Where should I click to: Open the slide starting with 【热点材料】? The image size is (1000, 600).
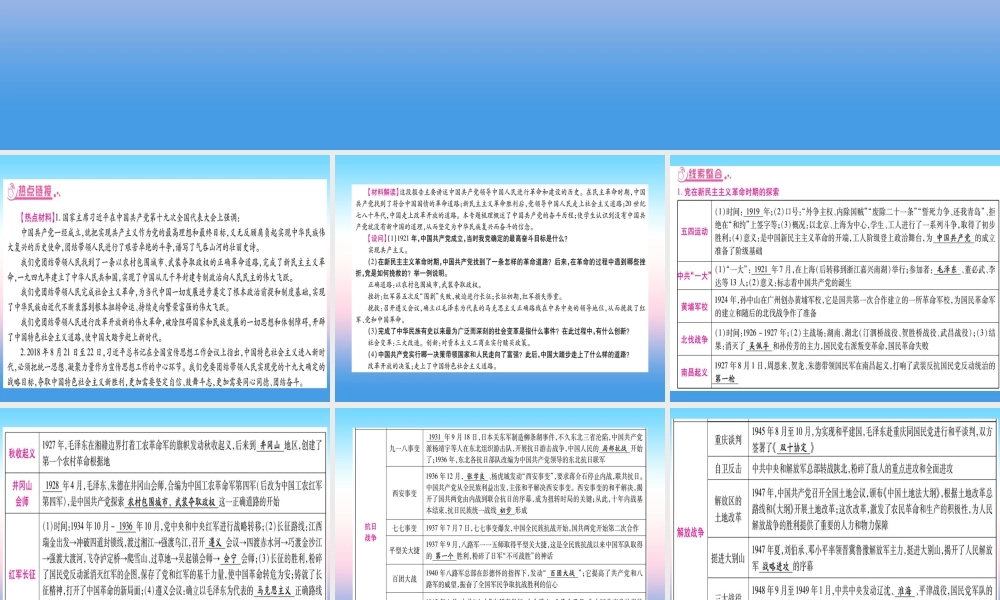[x=165, y=278]
